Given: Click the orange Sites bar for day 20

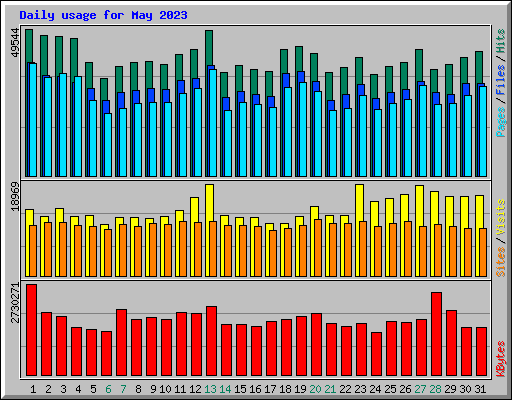Looking at the screenshot, I should point(318,248).
